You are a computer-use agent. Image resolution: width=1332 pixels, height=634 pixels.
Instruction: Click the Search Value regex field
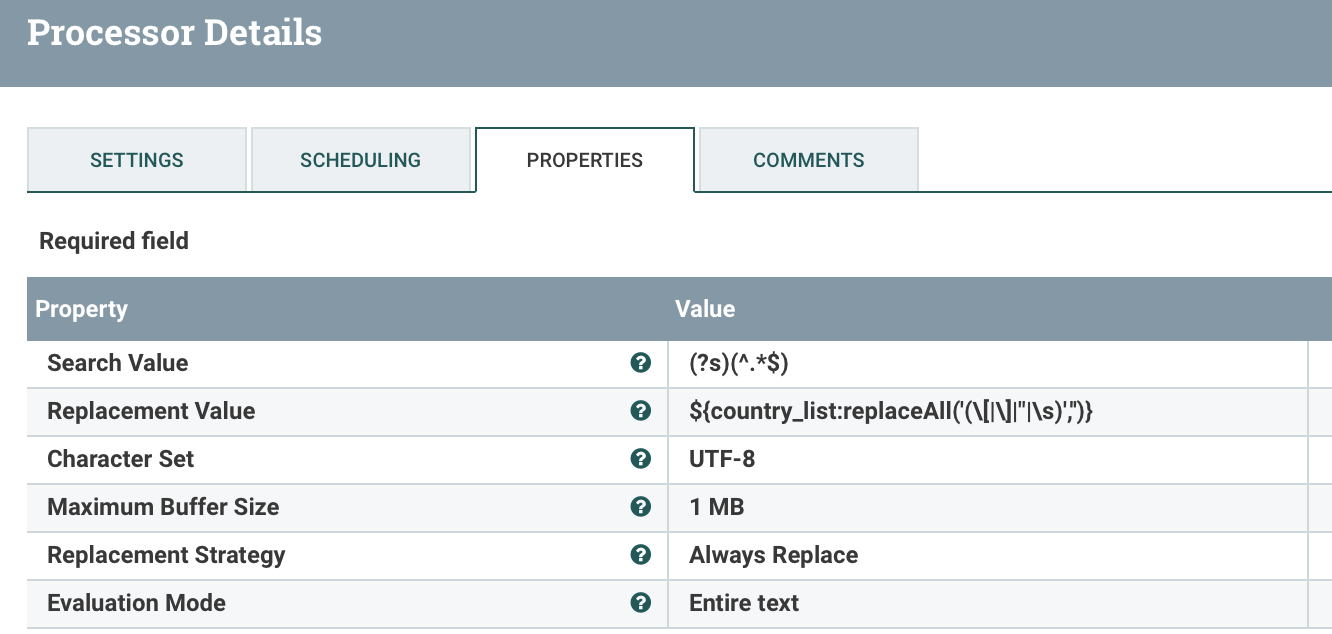coord(739,363)
